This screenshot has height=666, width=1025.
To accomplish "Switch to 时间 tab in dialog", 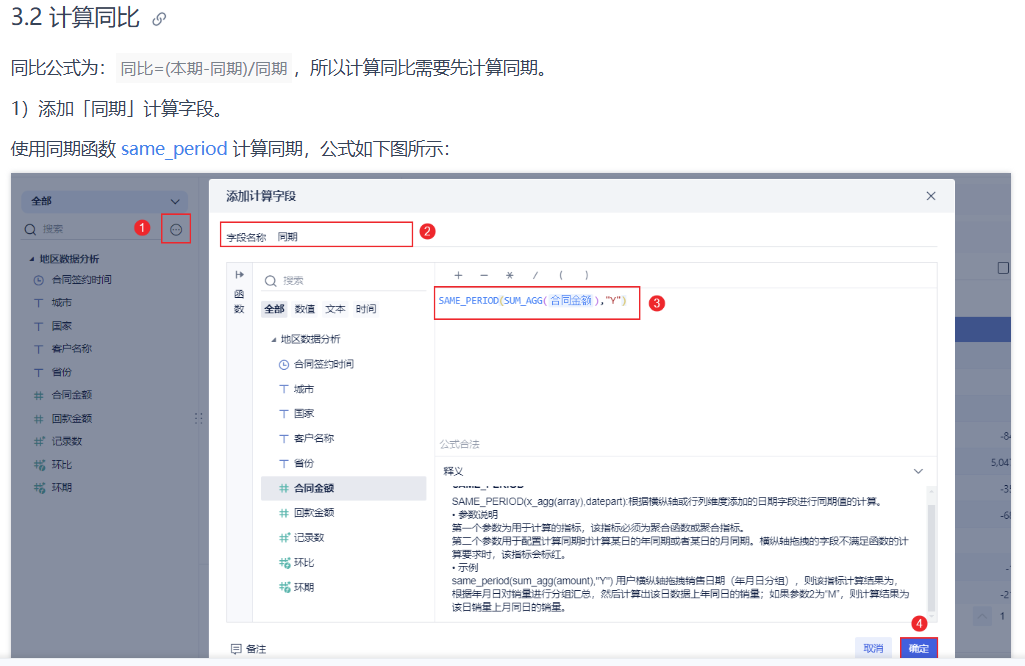I will (366, 309).
